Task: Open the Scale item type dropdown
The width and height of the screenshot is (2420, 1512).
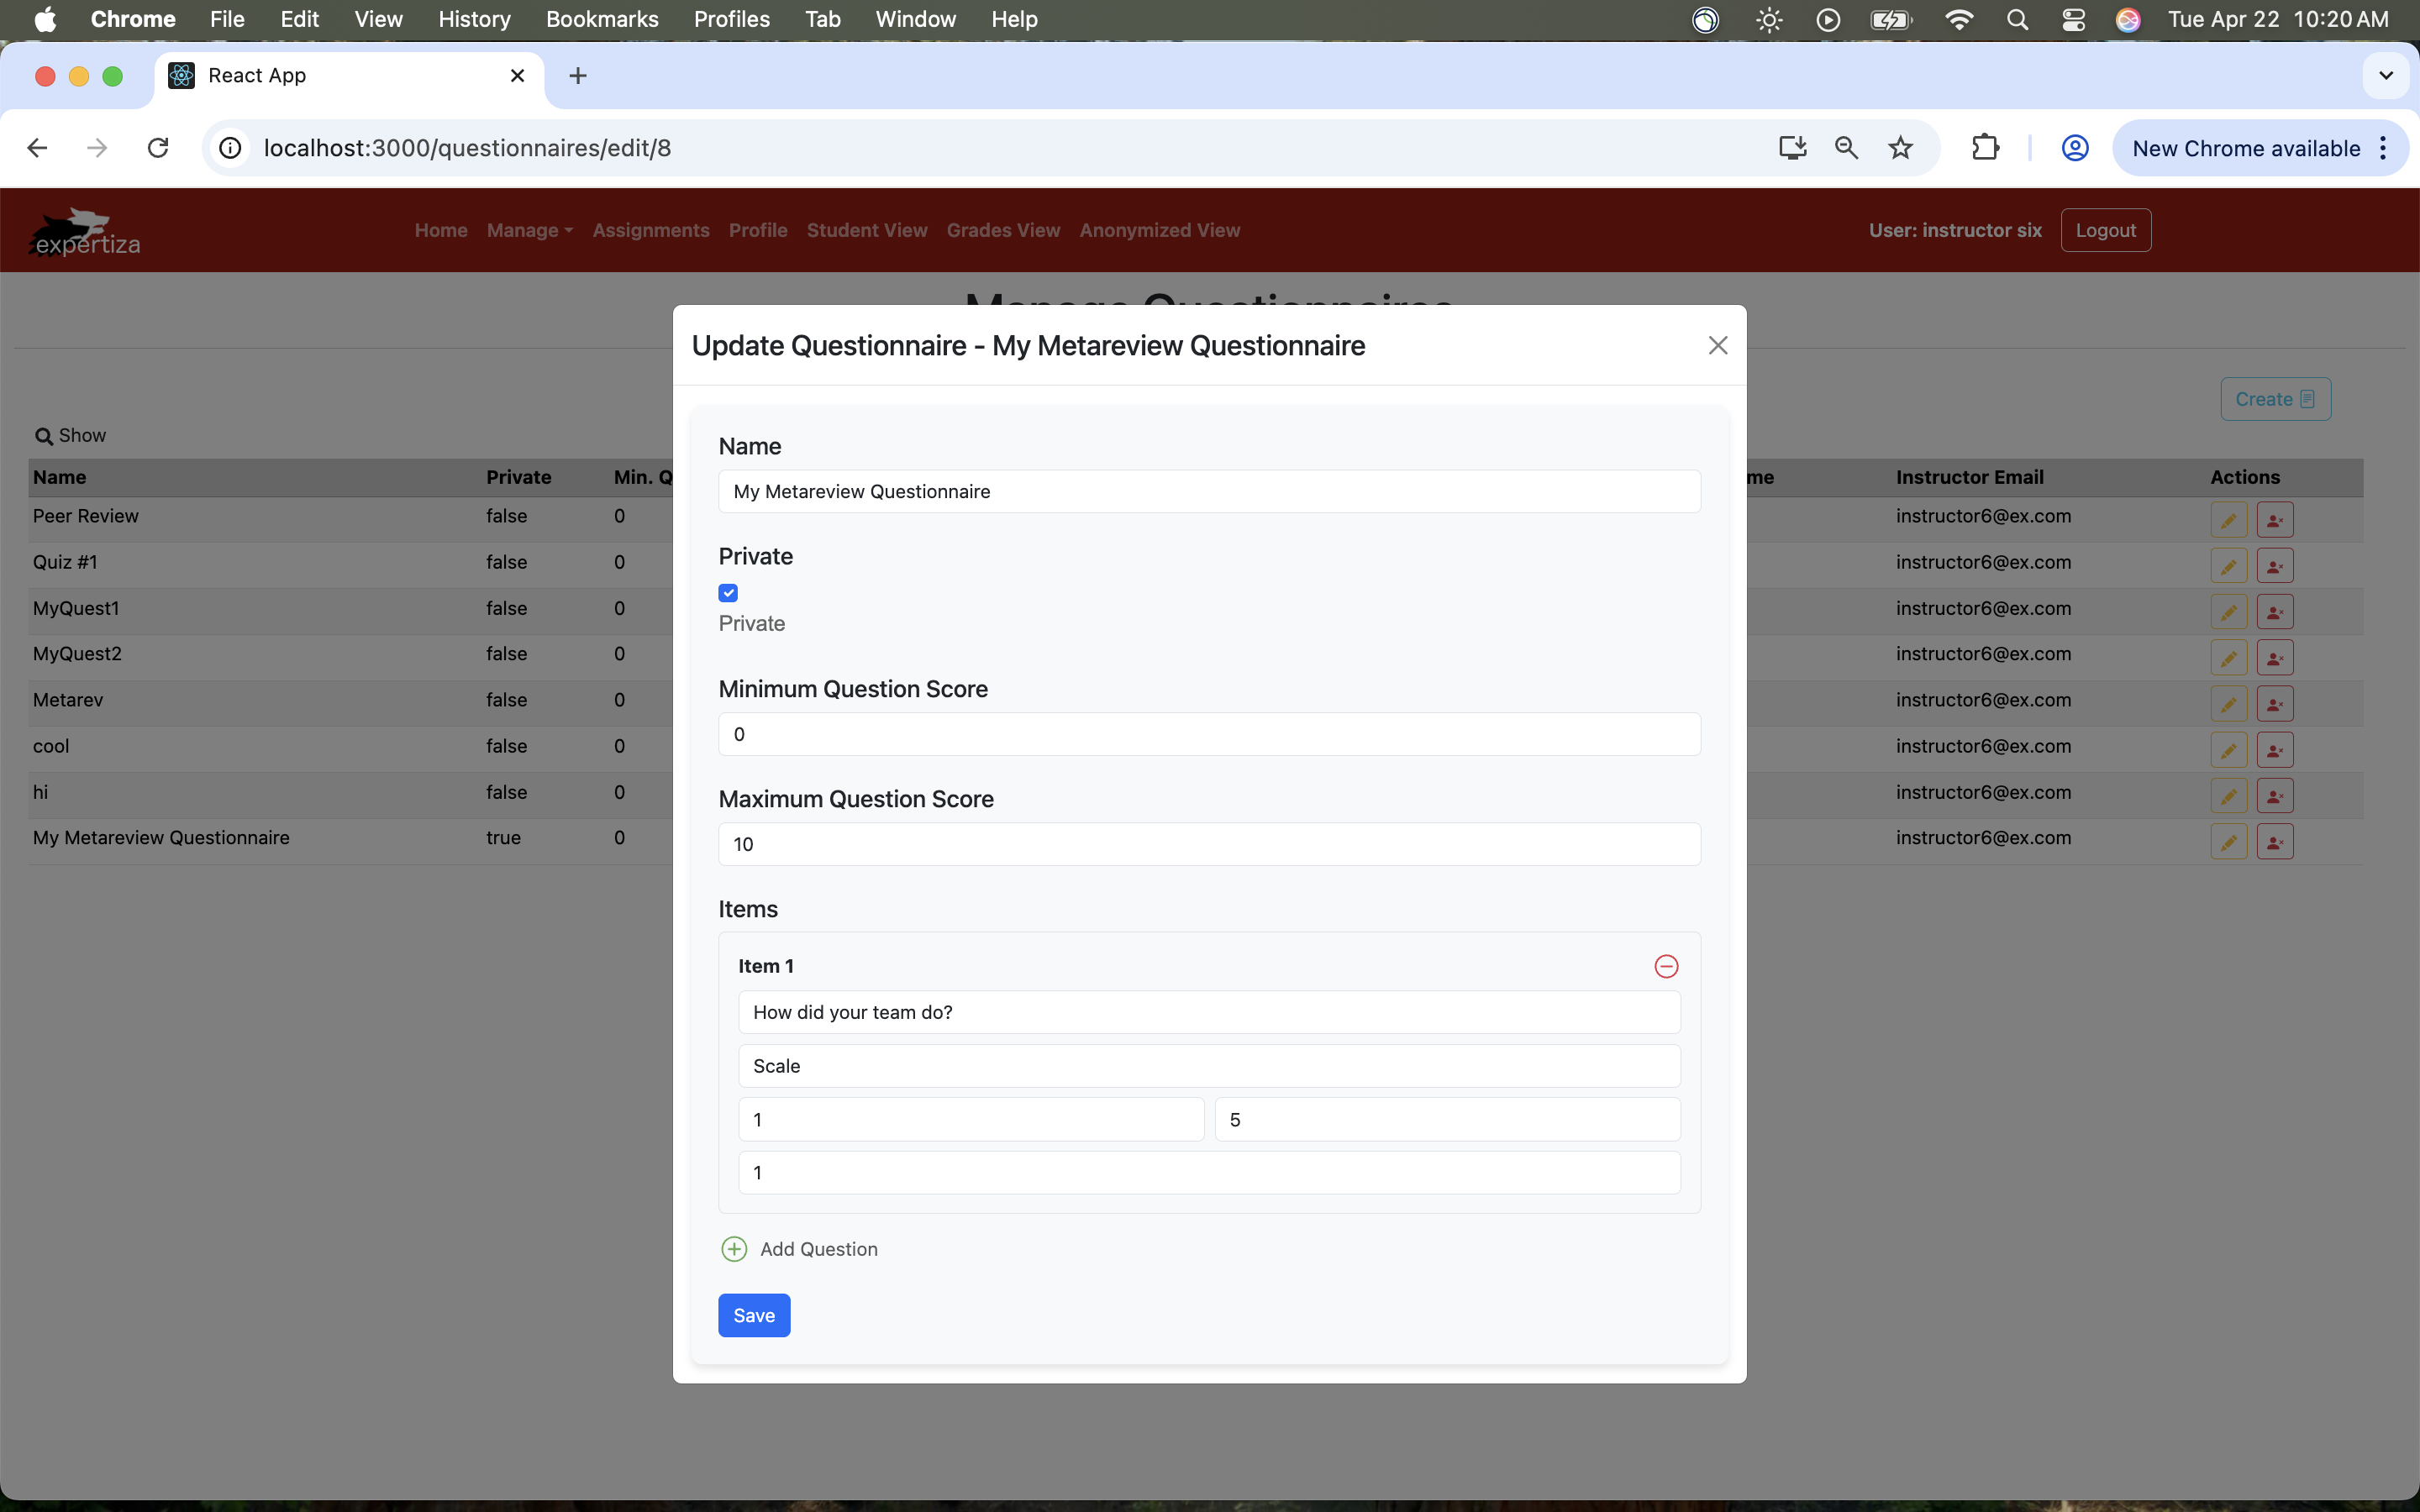Action: (1208, 1066)
